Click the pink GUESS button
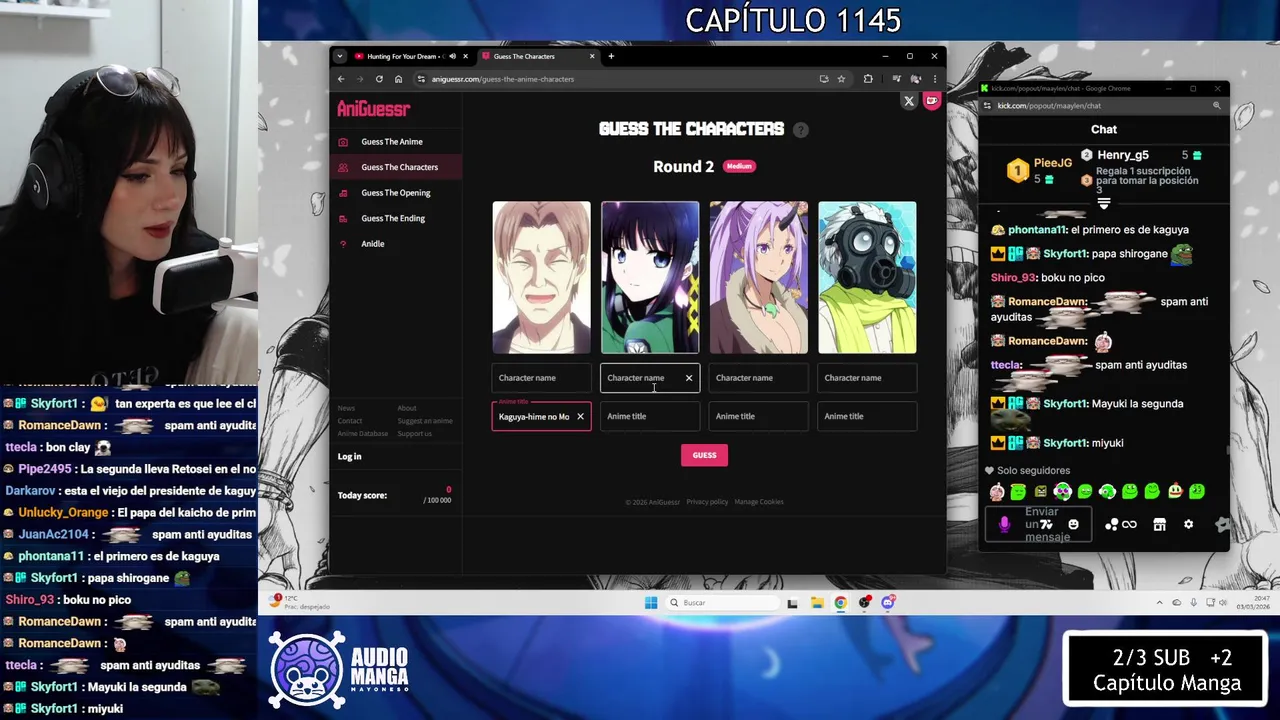Viewport: 1280px width, 720px height. (x=704, y=455)
